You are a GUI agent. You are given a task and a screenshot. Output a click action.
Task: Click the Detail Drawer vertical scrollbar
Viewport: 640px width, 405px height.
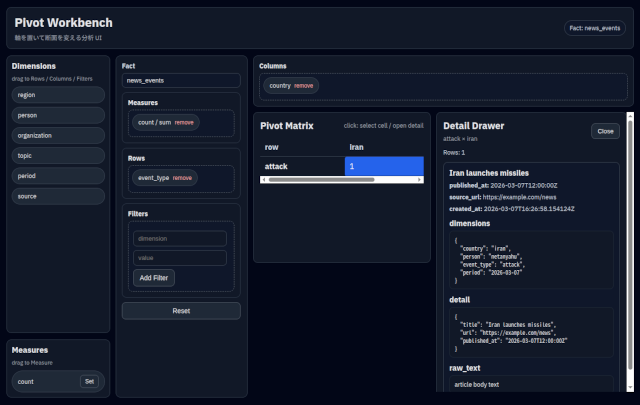[x=629, y=250]
